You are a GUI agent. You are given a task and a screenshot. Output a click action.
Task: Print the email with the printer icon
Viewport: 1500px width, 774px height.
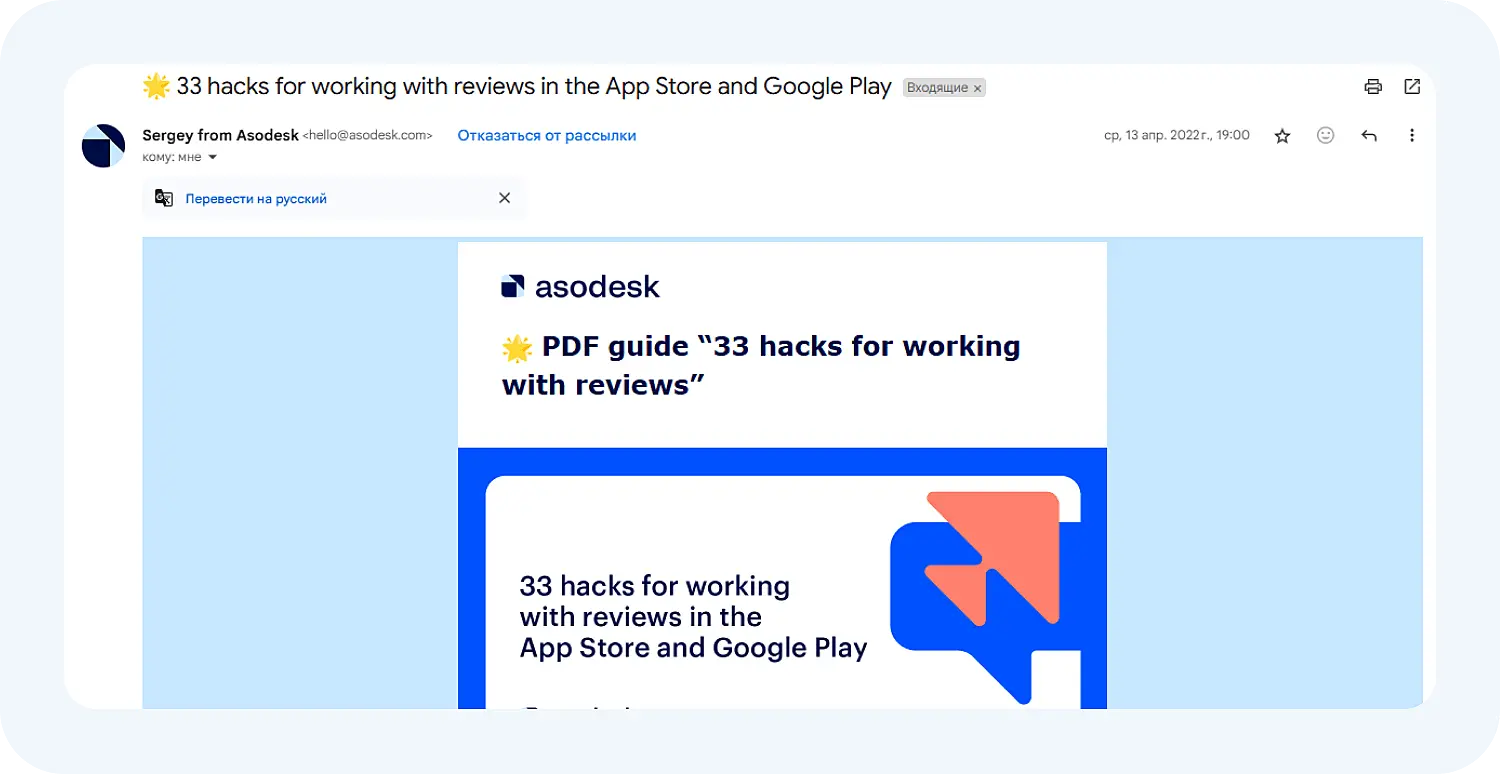(1373, 87)
